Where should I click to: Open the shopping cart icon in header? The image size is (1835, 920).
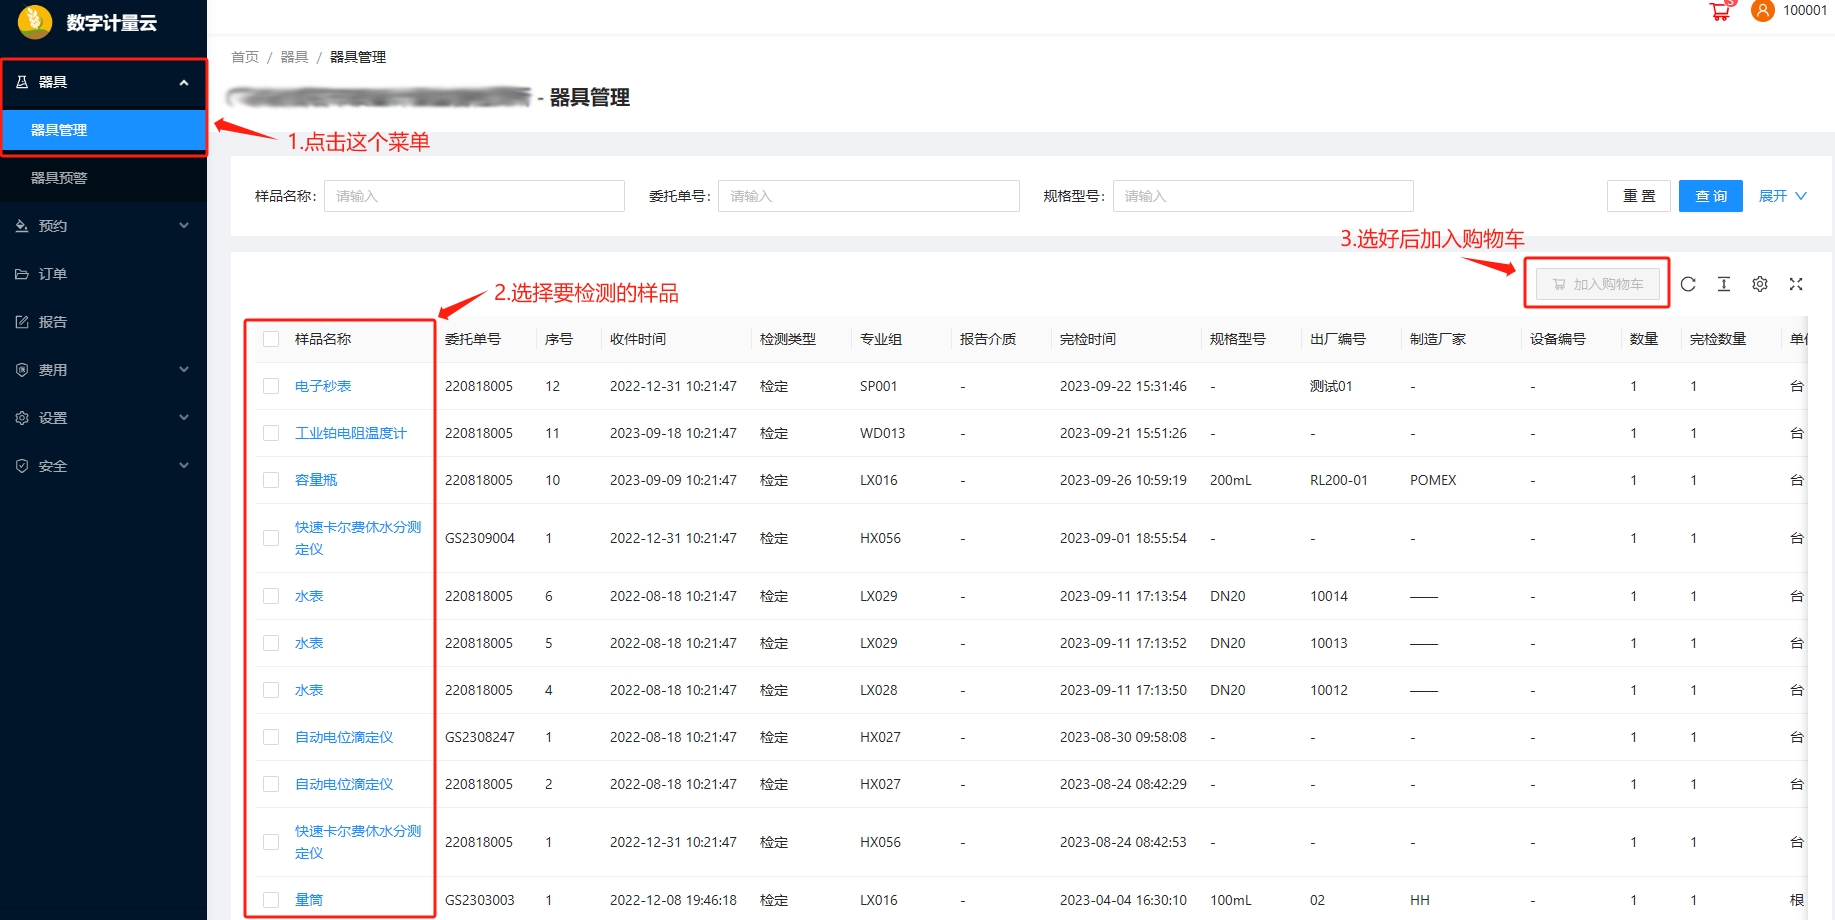[x=1720, y=11]
